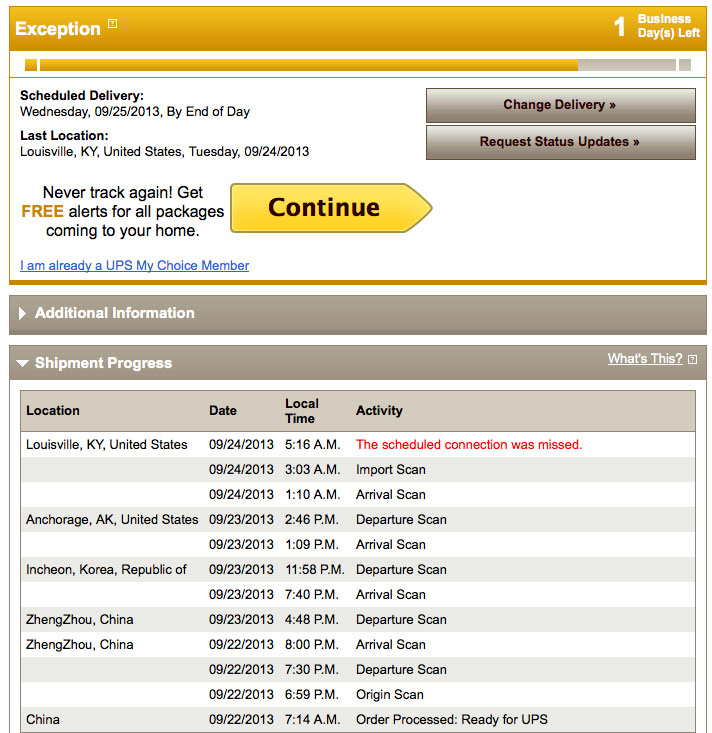
Task: Click the 7:30 P.M. Departure Scan row
Action: point(358,669)
